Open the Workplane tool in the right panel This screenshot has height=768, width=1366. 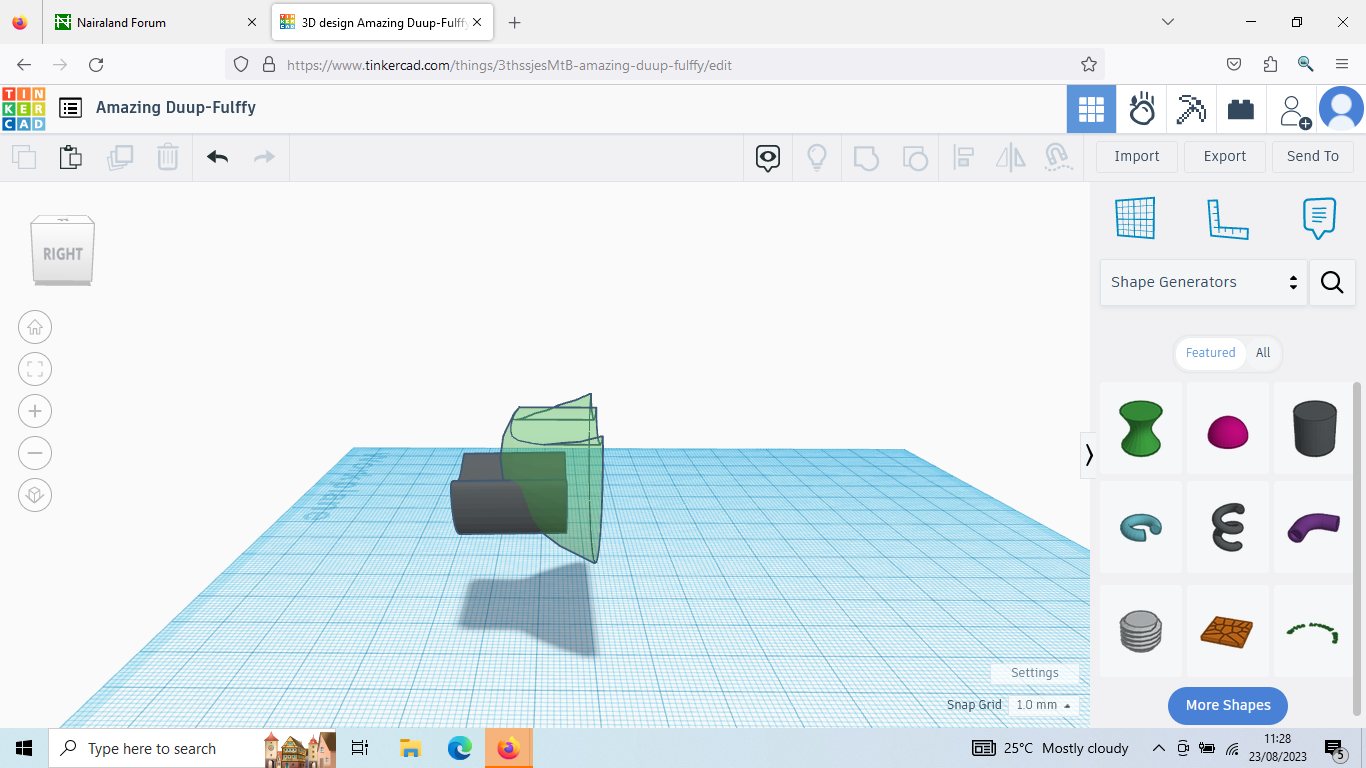[x=1135, y=218]
